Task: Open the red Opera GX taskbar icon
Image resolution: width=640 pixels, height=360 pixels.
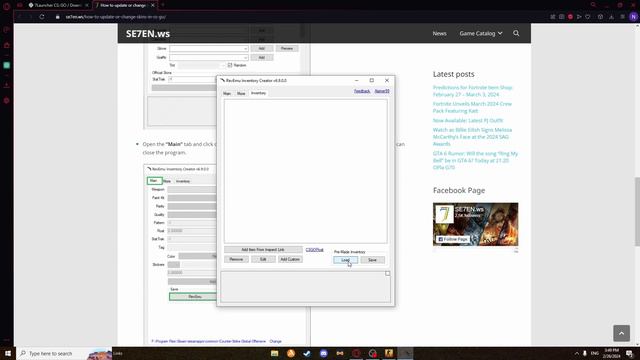Action: coord(356,353)
